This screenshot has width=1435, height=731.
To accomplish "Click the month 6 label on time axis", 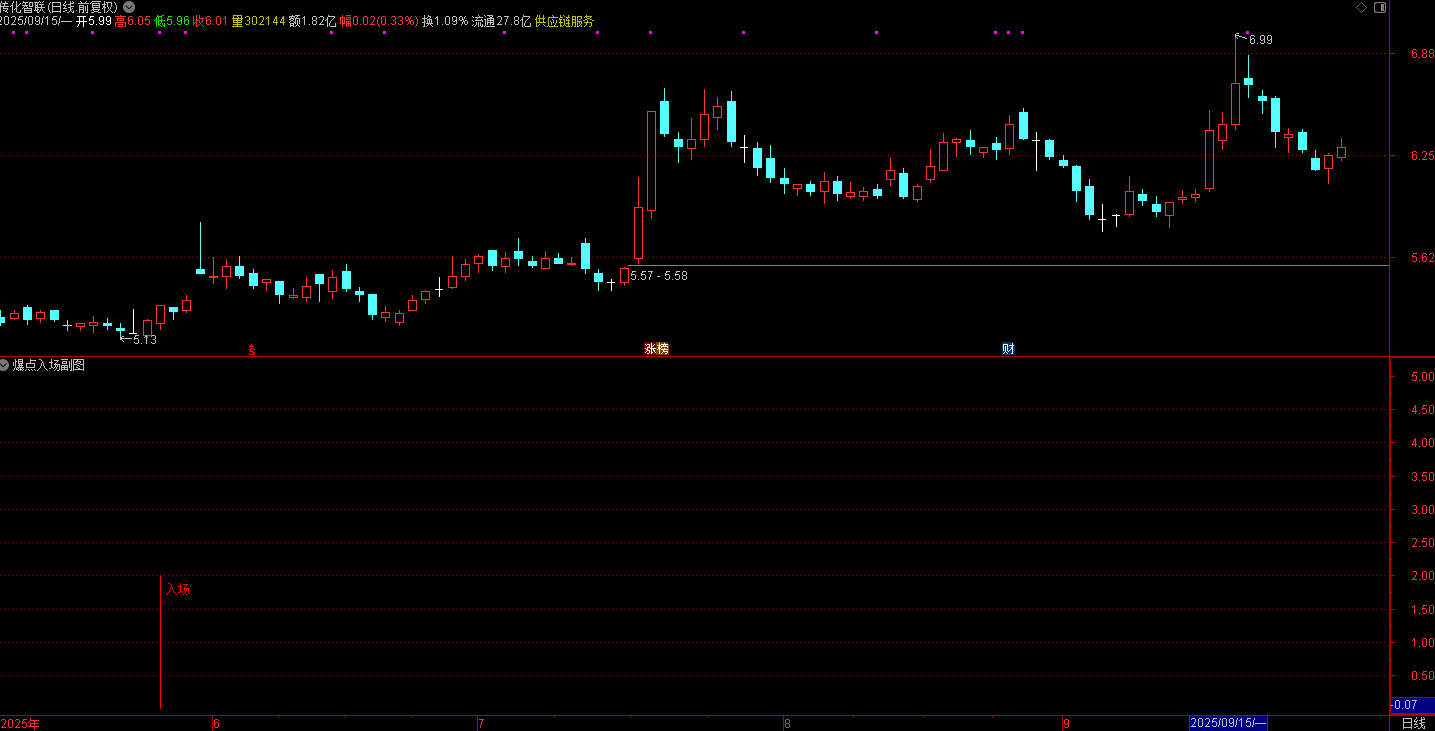I will coord(216,723).
